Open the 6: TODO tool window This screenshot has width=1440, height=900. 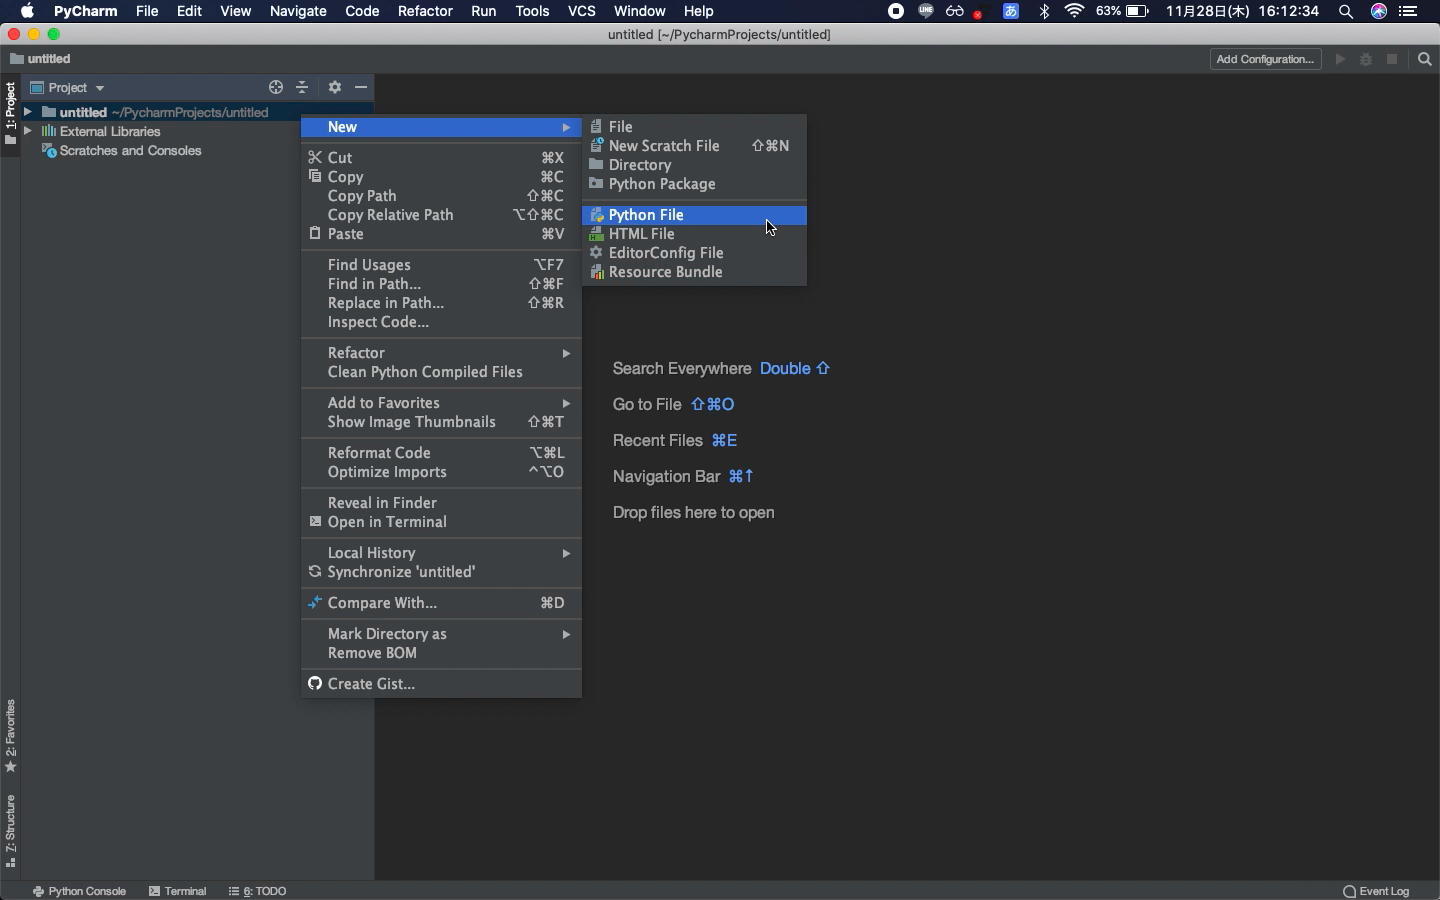257,891
